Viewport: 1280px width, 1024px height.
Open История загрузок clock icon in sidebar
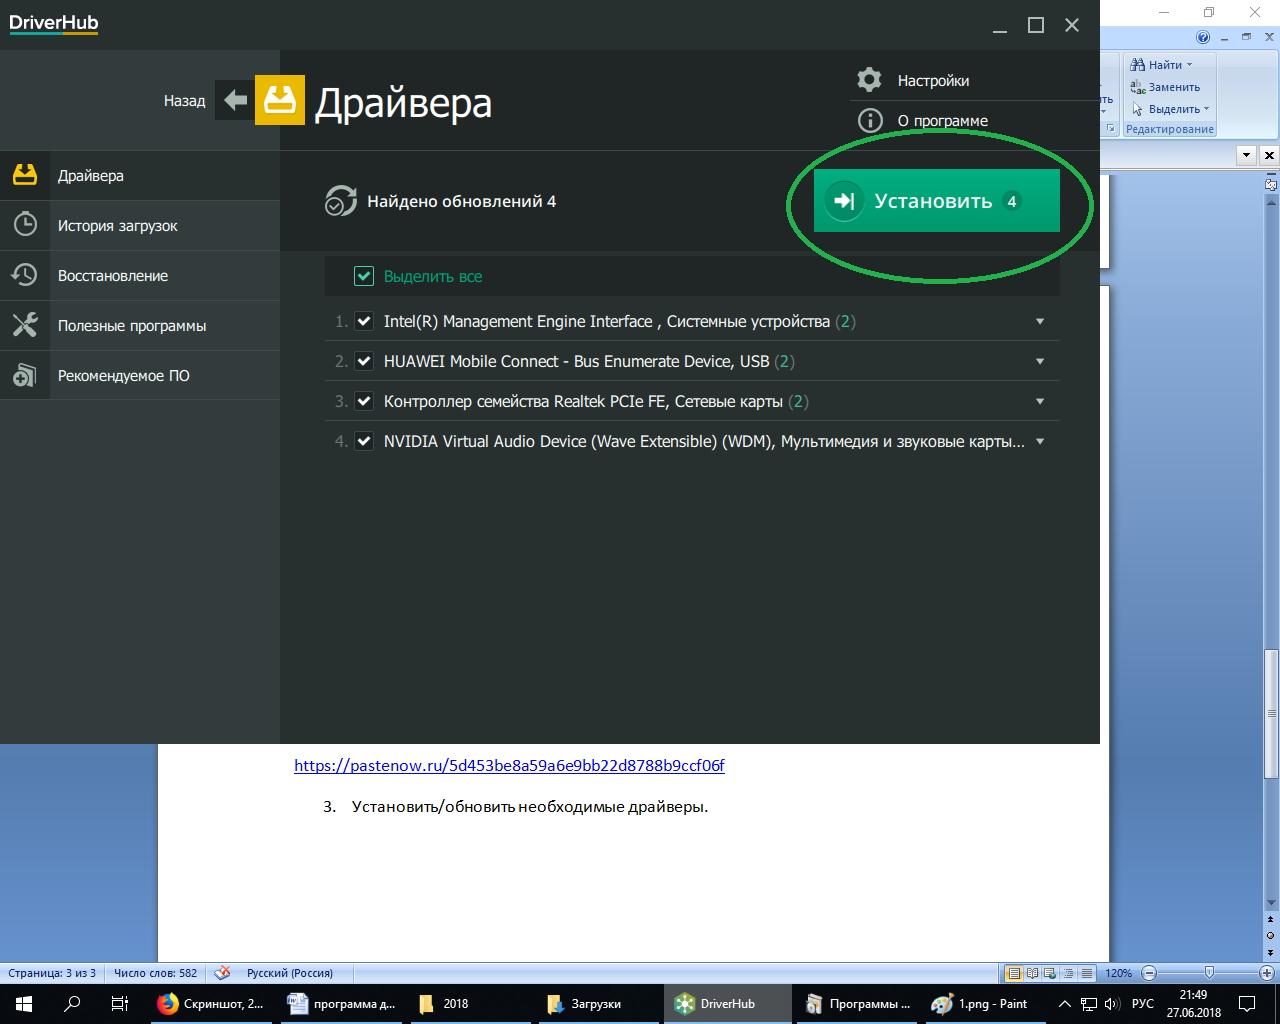[25, 225]
